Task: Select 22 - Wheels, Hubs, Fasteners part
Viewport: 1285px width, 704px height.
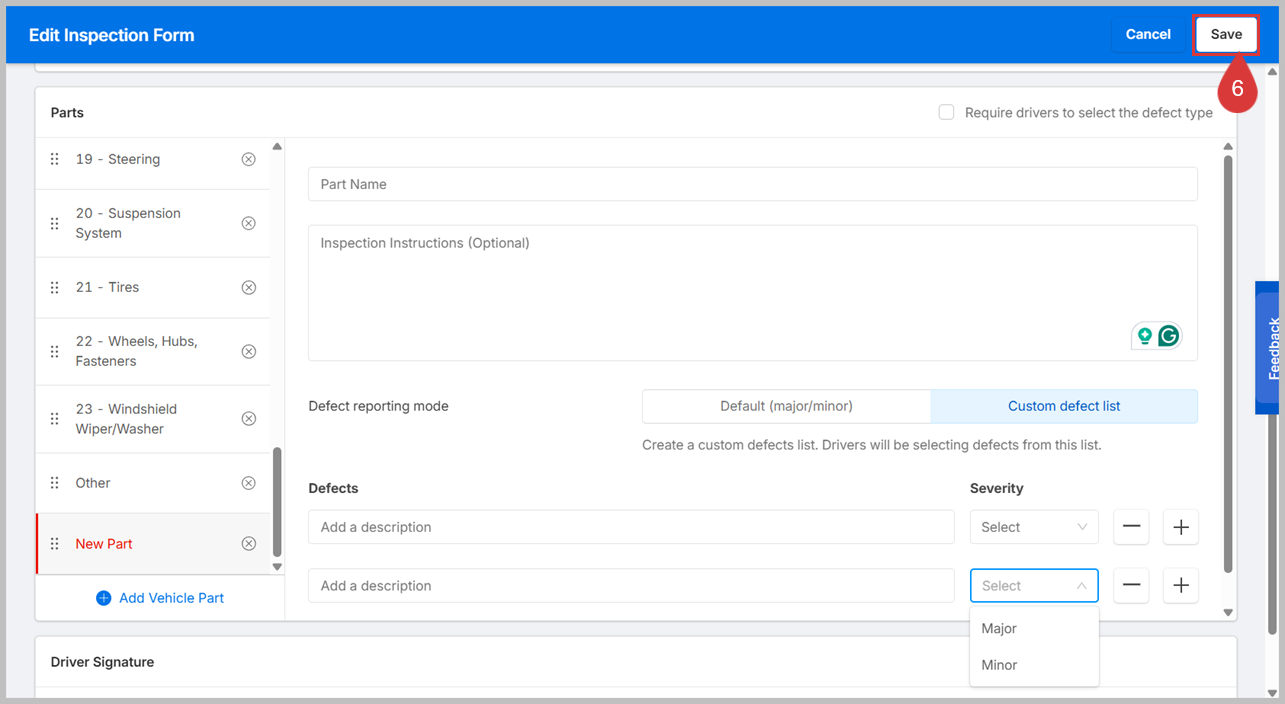Action: [153, 351]
